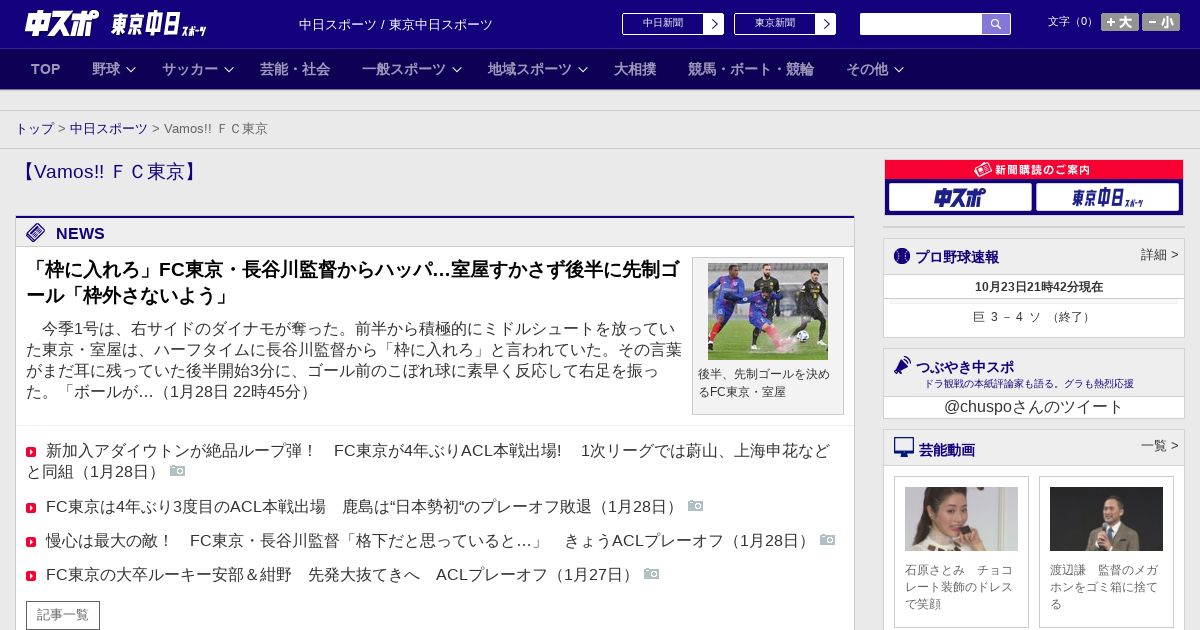Image resolution: width=1200 pixels, height=630 pixels.
Task: Expand 一般スポーツ dropdown chevron
Action: tap(457, 69)
